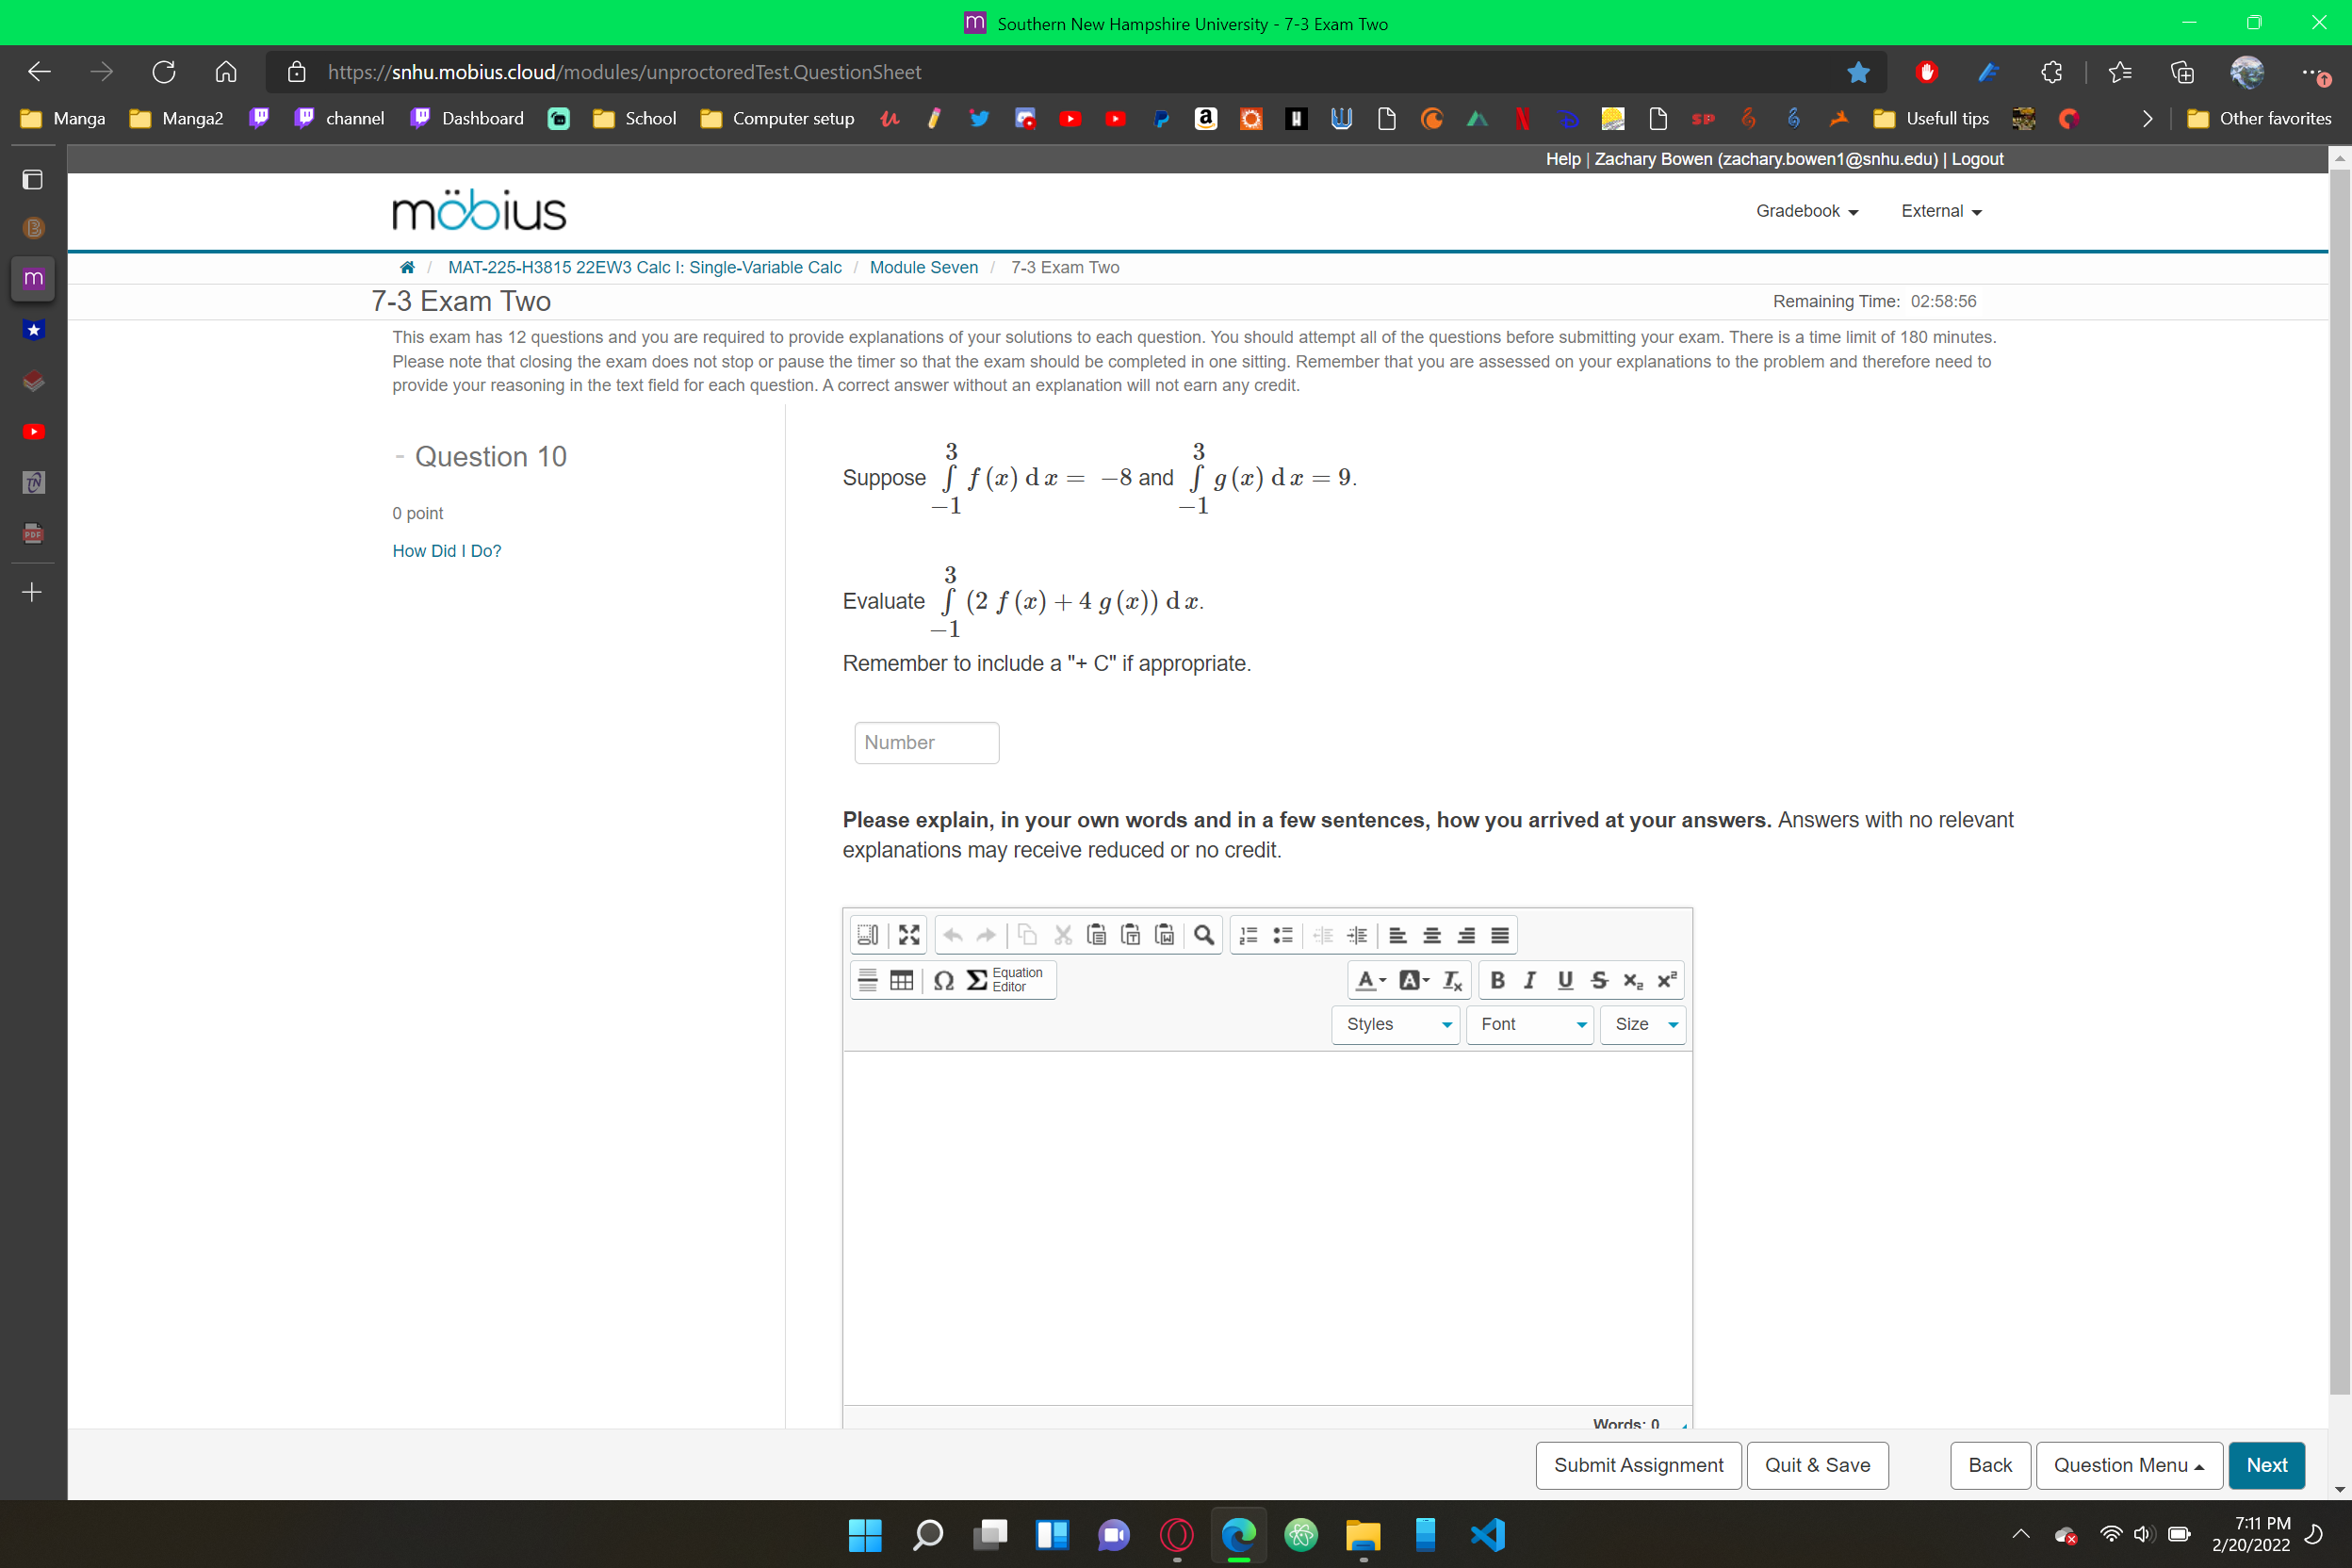Paste from Word using the toolbar icon

click(1164, 934)
